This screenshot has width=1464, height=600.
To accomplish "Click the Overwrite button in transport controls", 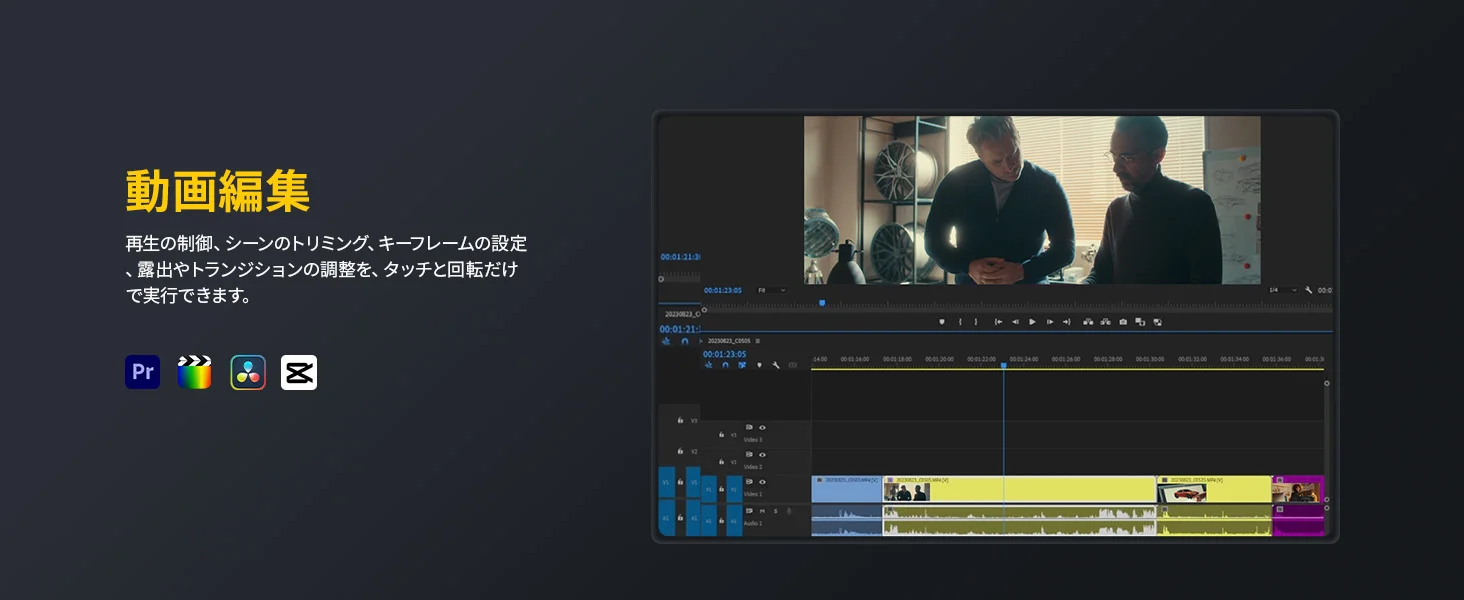I will tap(1158, 322).
